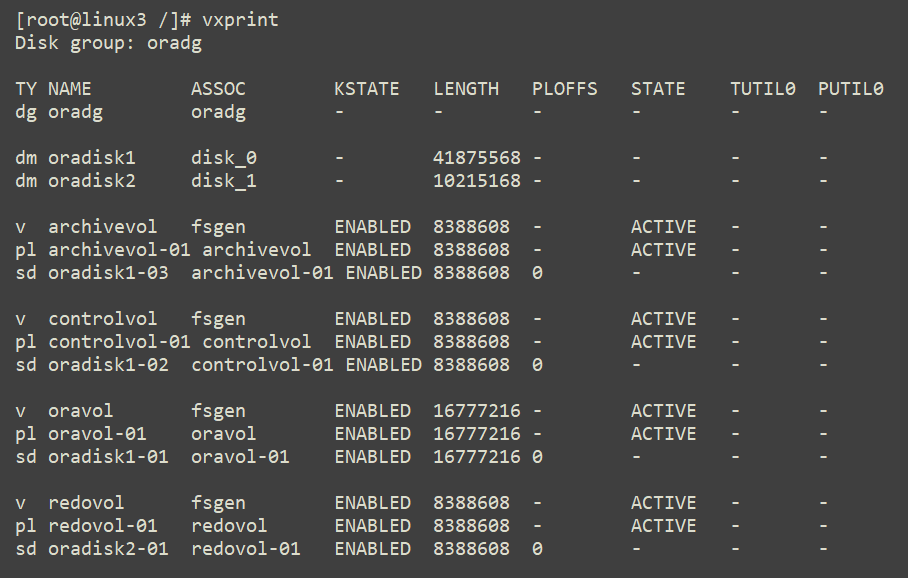Click the vxprint command text
Screen dimensions: 908x578
(240, 20)
